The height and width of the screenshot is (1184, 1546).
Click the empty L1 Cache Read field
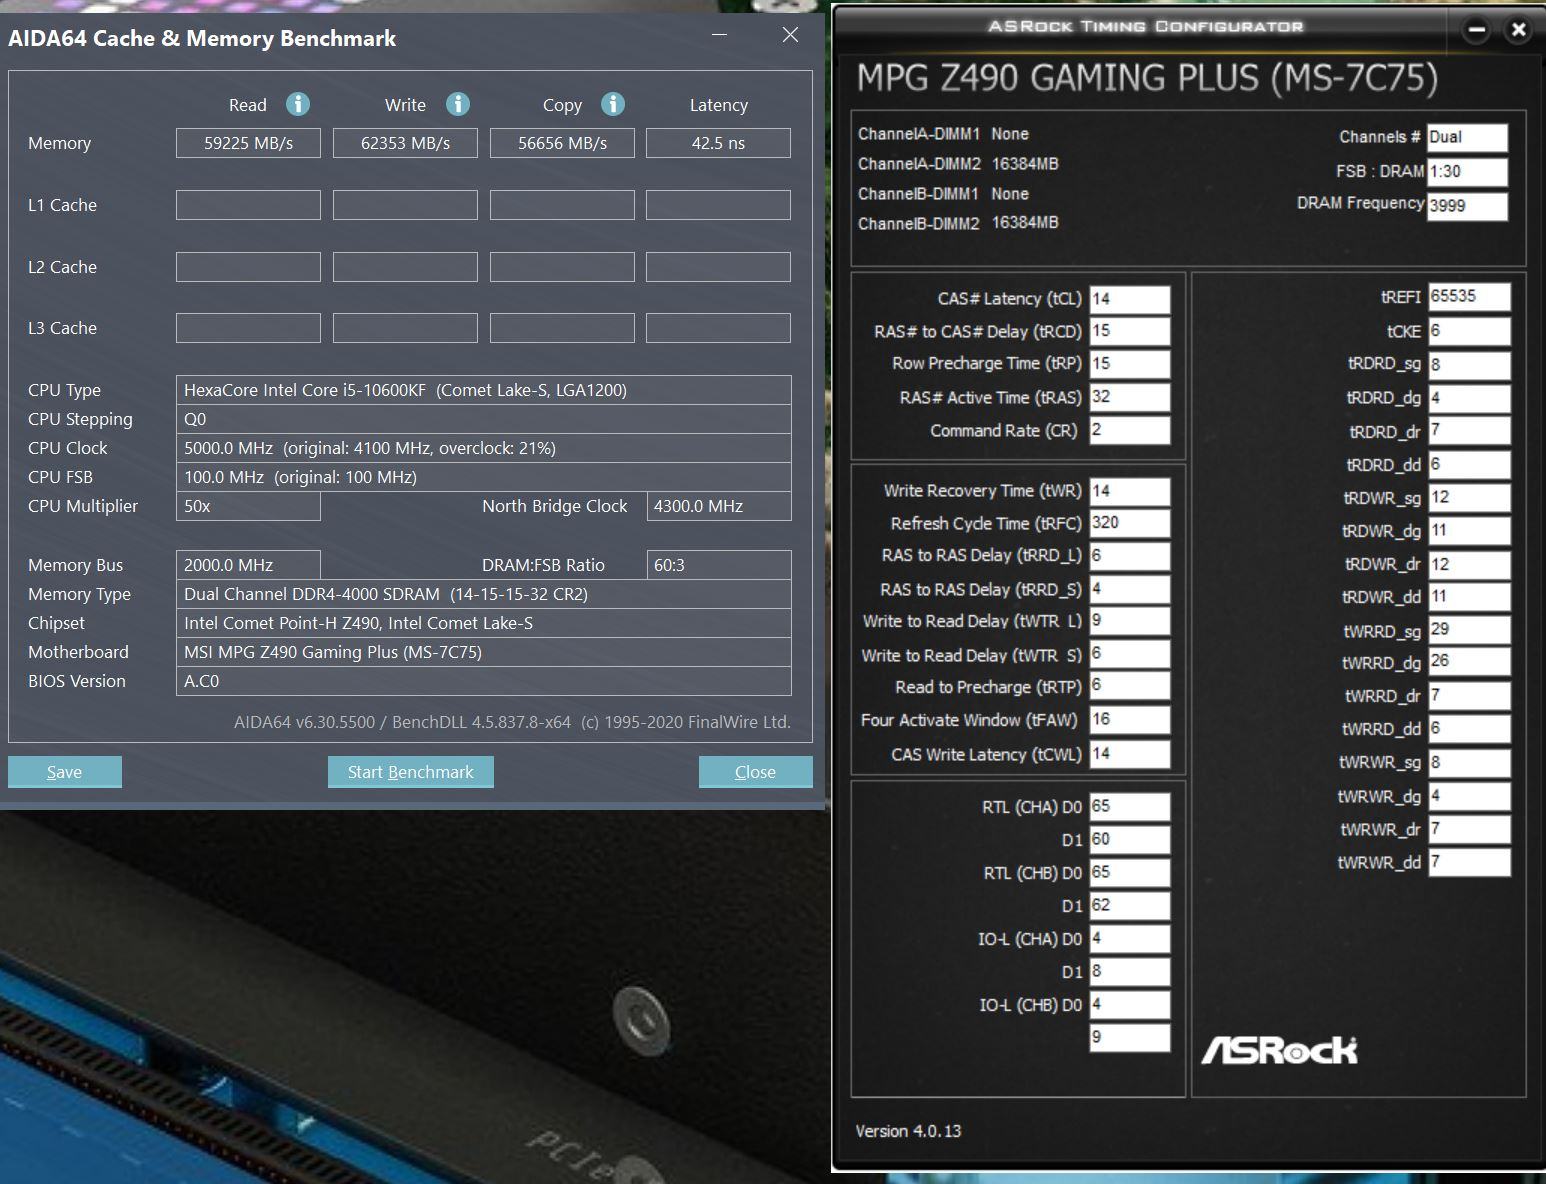pos(248,205)
